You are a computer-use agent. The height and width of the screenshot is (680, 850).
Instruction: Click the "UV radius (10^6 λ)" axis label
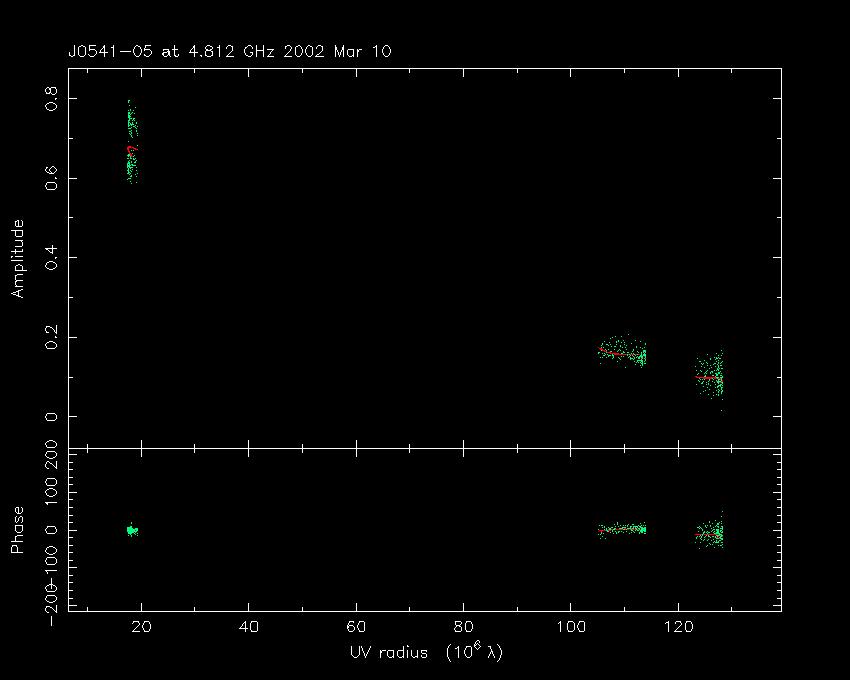[426, 652]
